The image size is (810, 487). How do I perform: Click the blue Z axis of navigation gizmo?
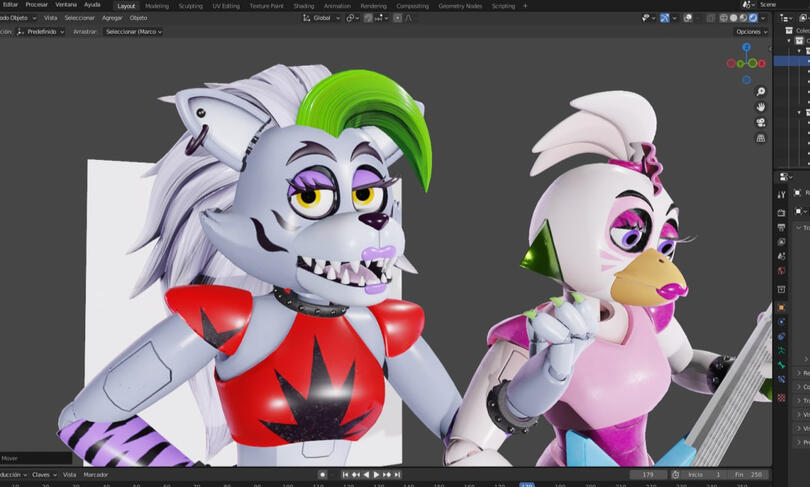[746, 47]
